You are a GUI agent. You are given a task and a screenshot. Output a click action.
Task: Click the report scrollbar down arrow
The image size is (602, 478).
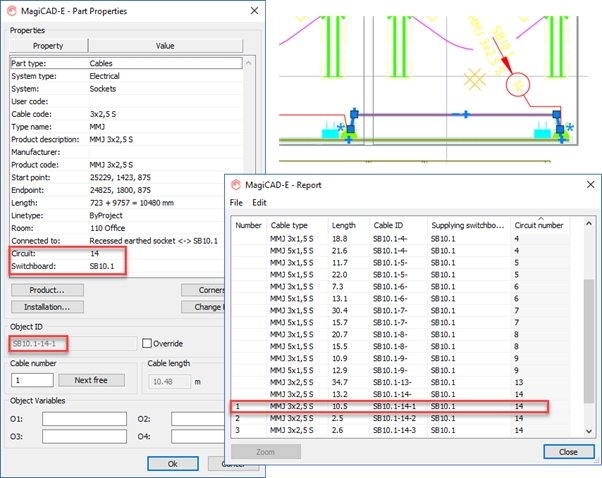click(x=589, y=431)
